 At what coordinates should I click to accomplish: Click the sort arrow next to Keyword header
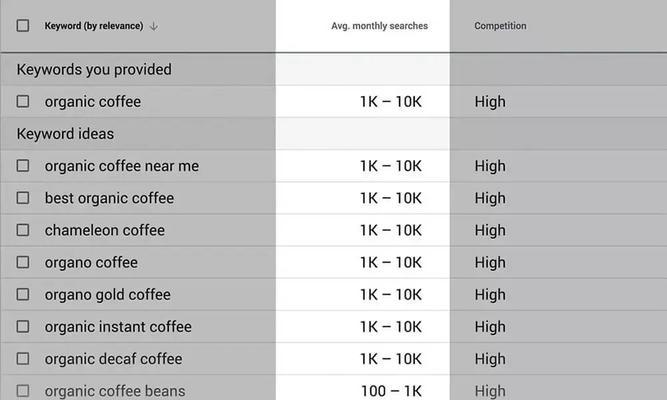(154, 26)
